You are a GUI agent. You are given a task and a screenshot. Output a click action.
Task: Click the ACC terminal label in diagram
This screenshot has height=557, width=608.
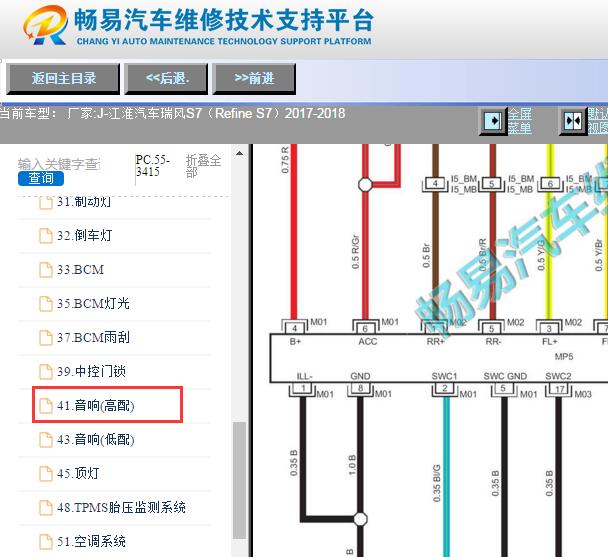pos(368,341)
